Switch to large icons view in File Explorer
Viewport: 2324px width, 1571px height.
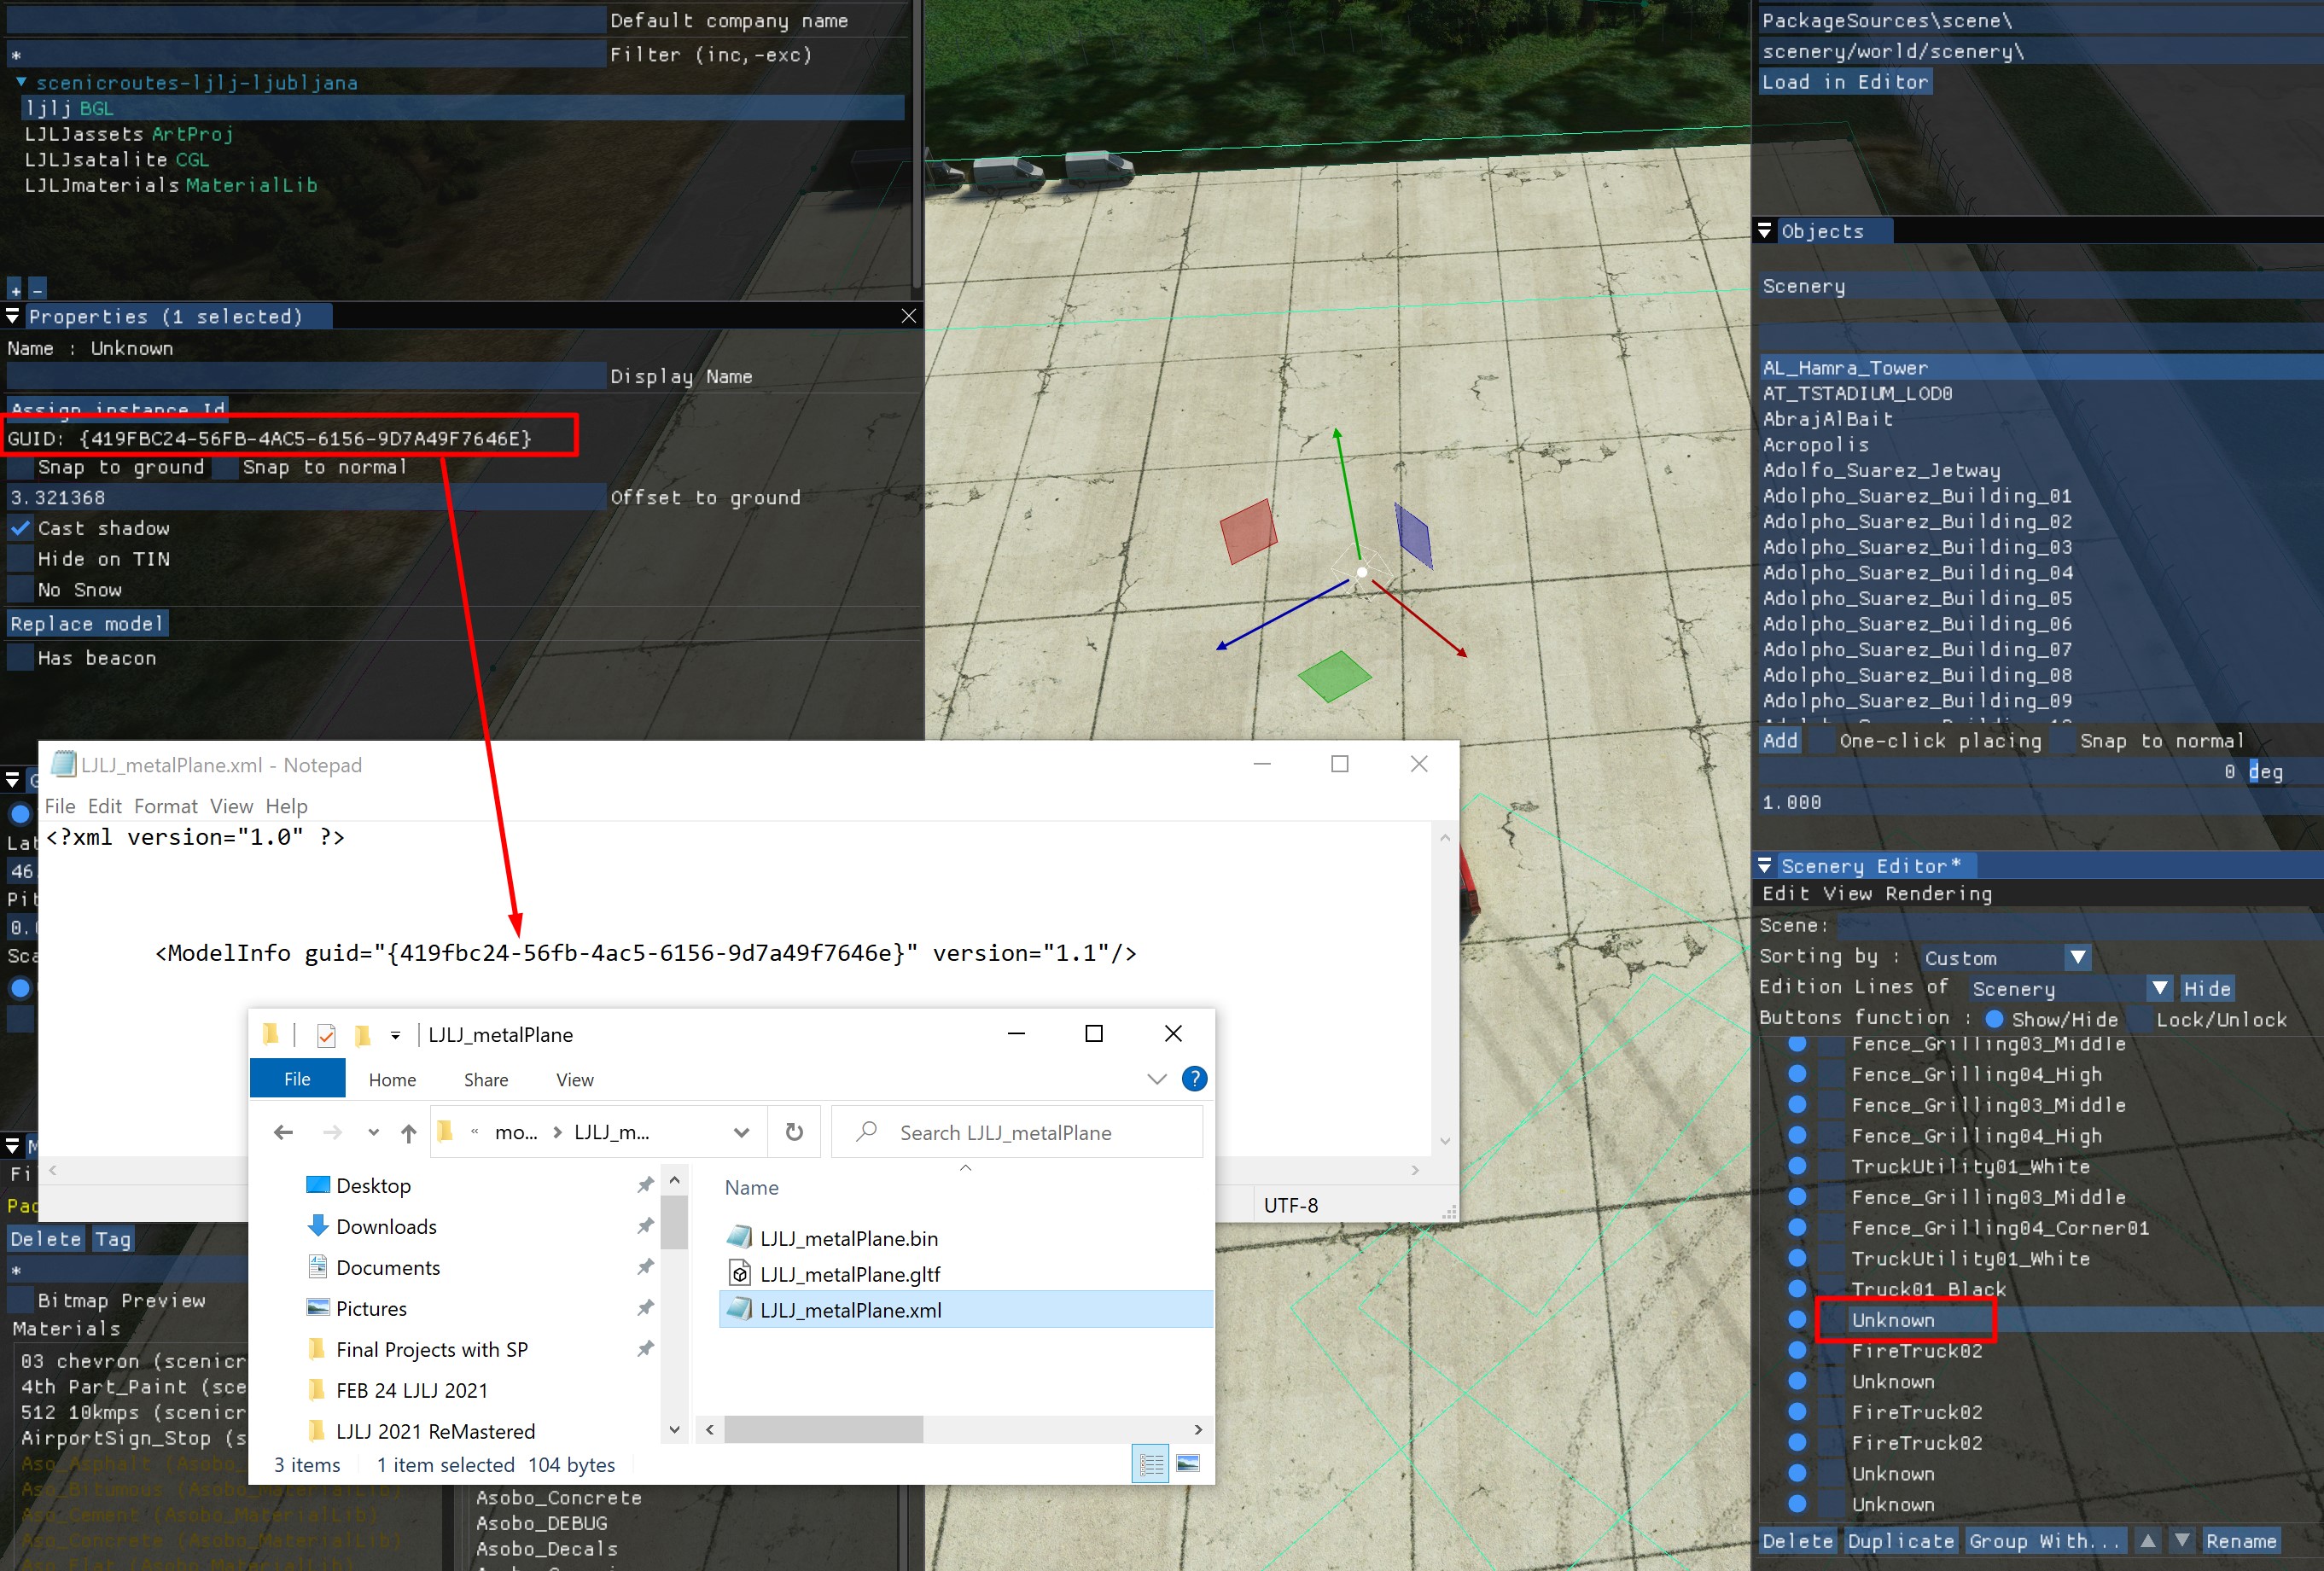(1189, 1463)
